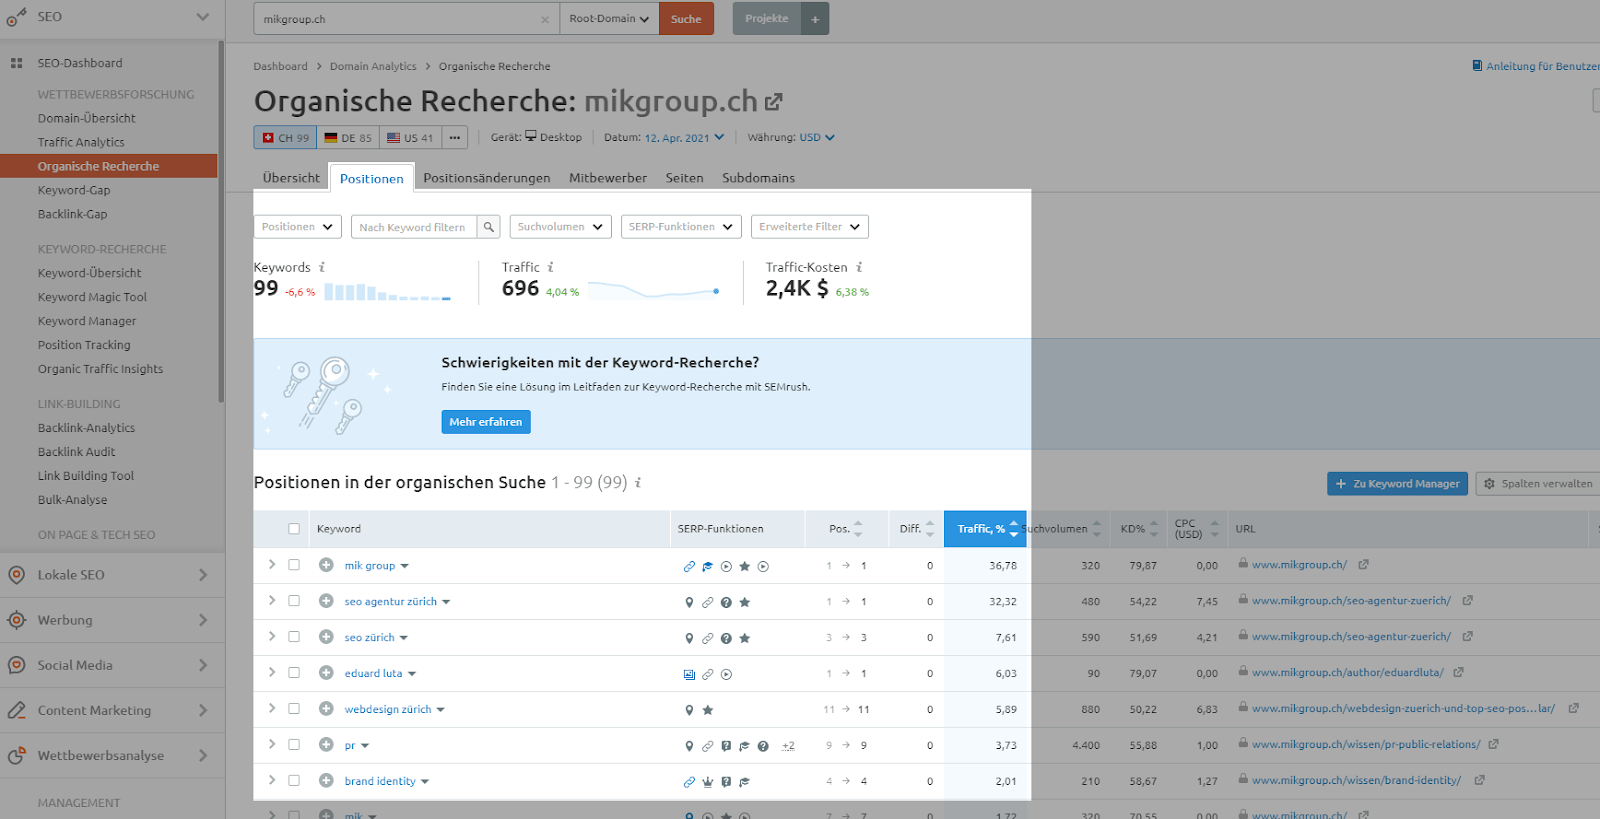Screen dimensions: 1600x819
Task: Select the DE 85 database tab
Action: tap(348, 138)
